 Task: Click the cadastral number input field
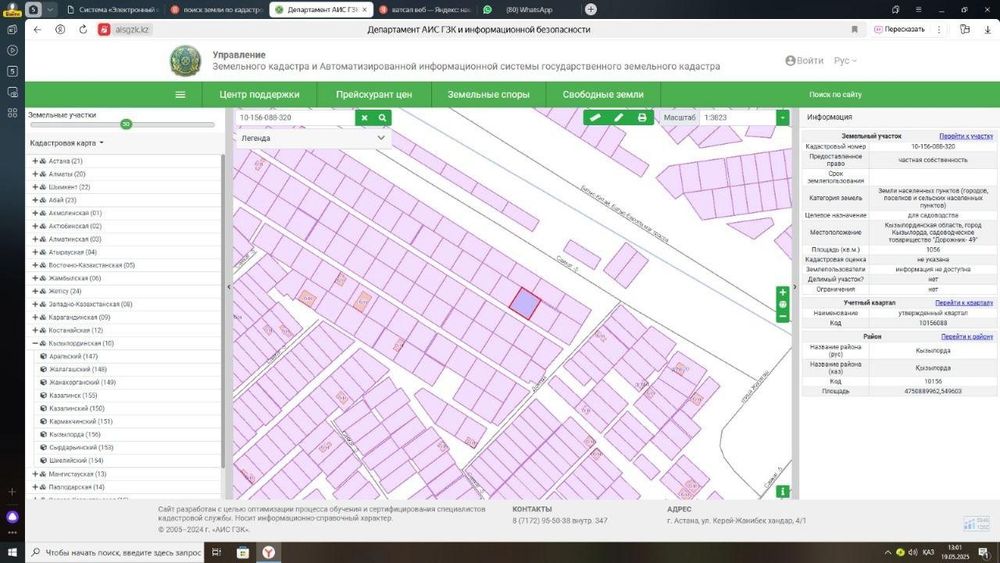click(295, 117)
